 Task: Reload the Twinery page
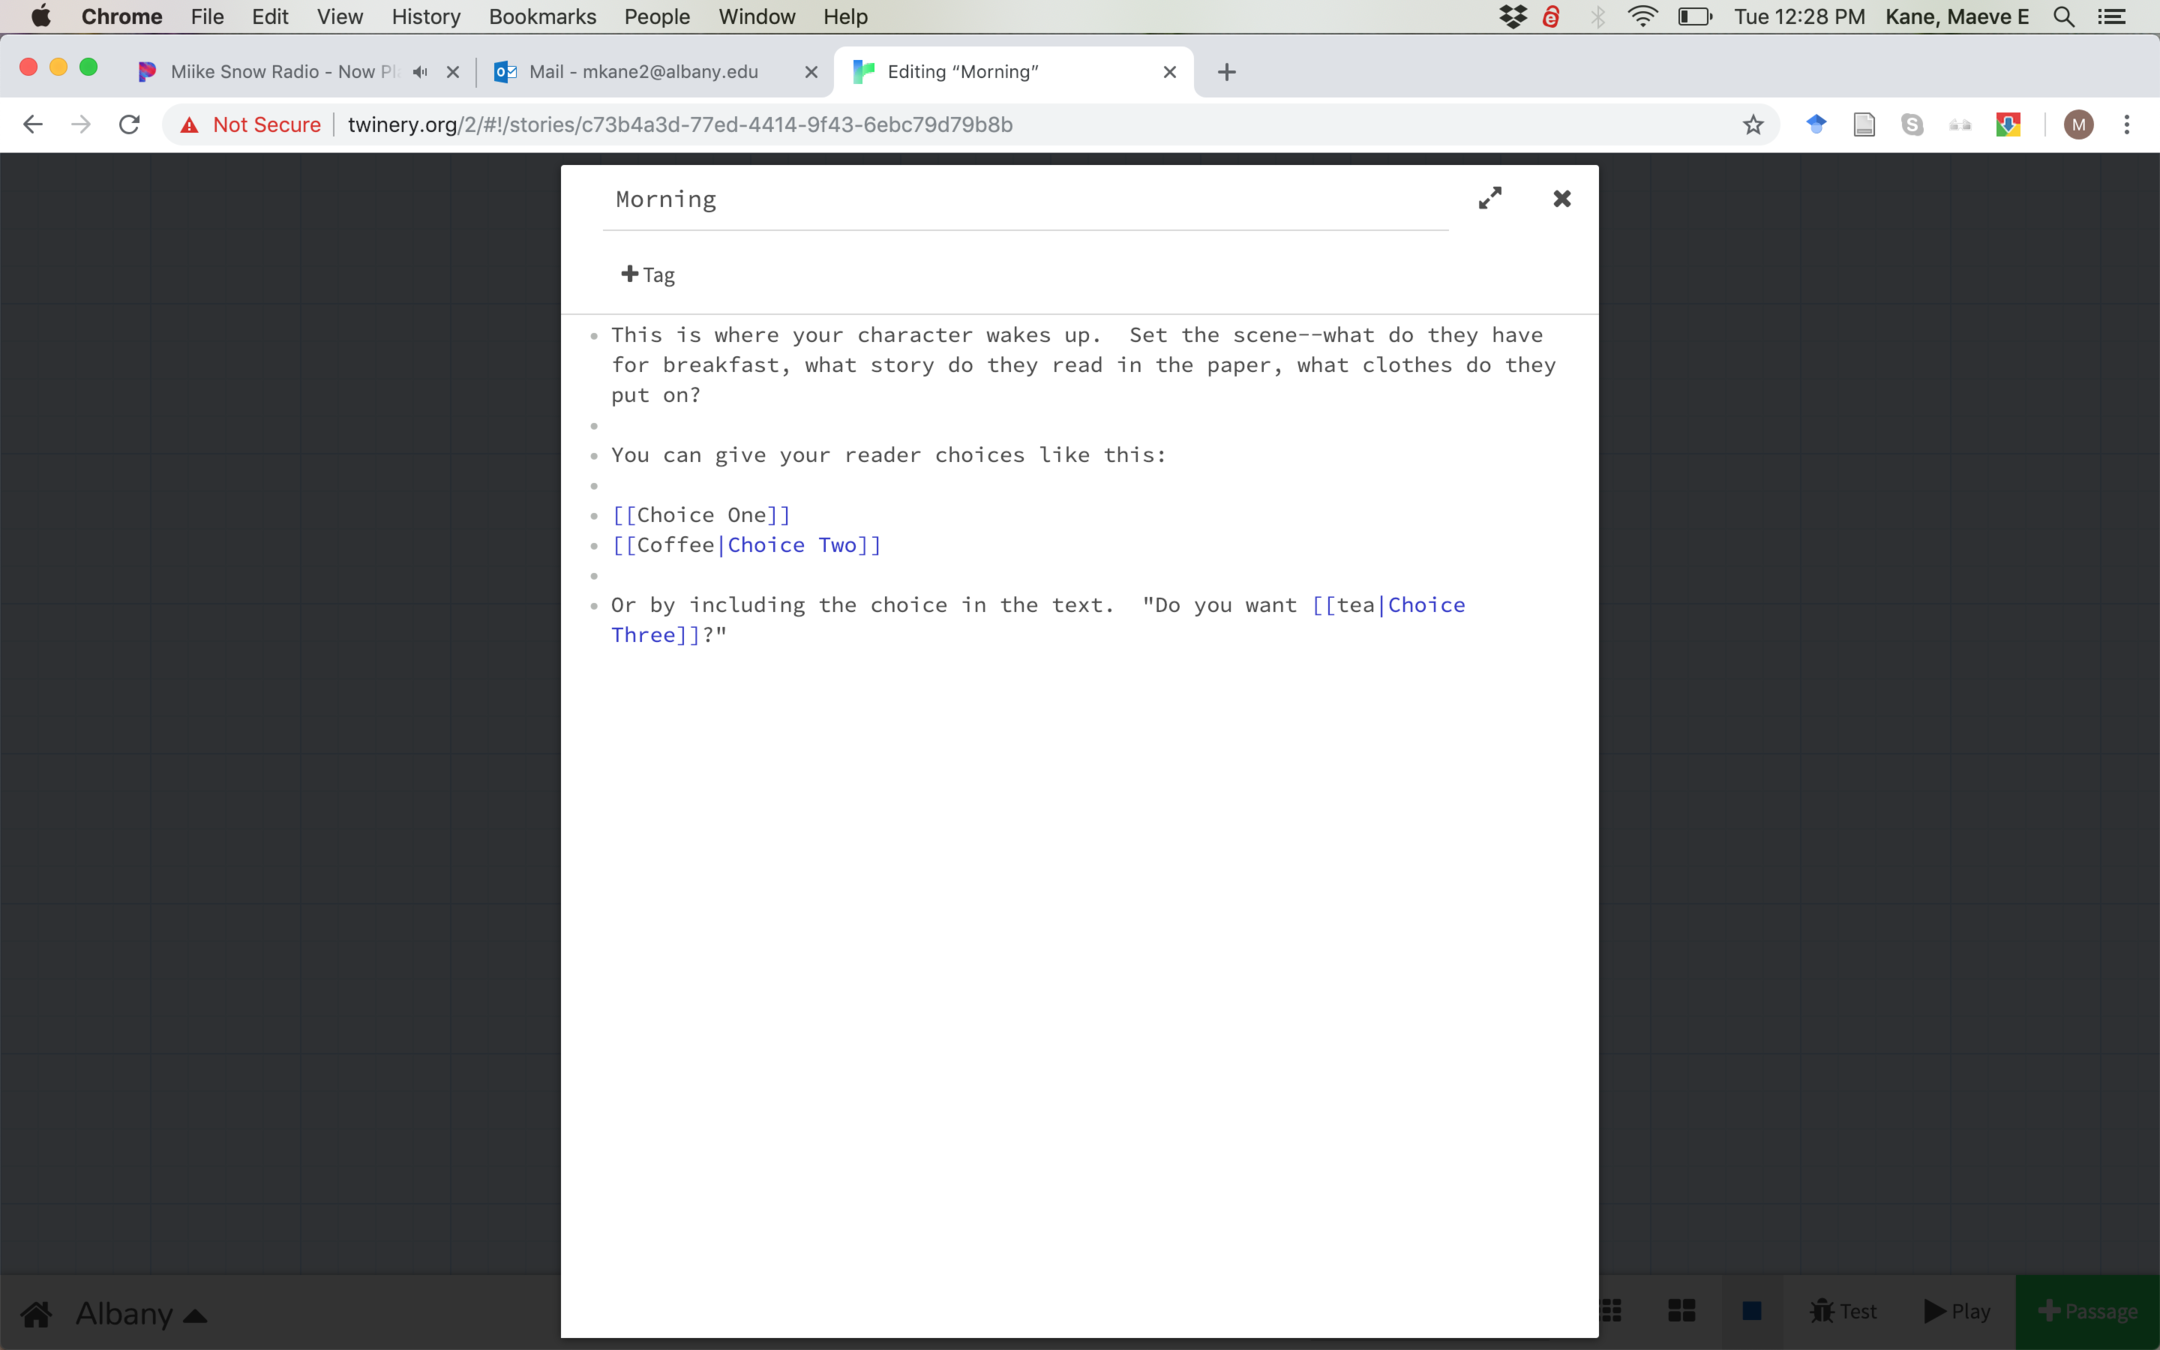(x=129, y=125)
